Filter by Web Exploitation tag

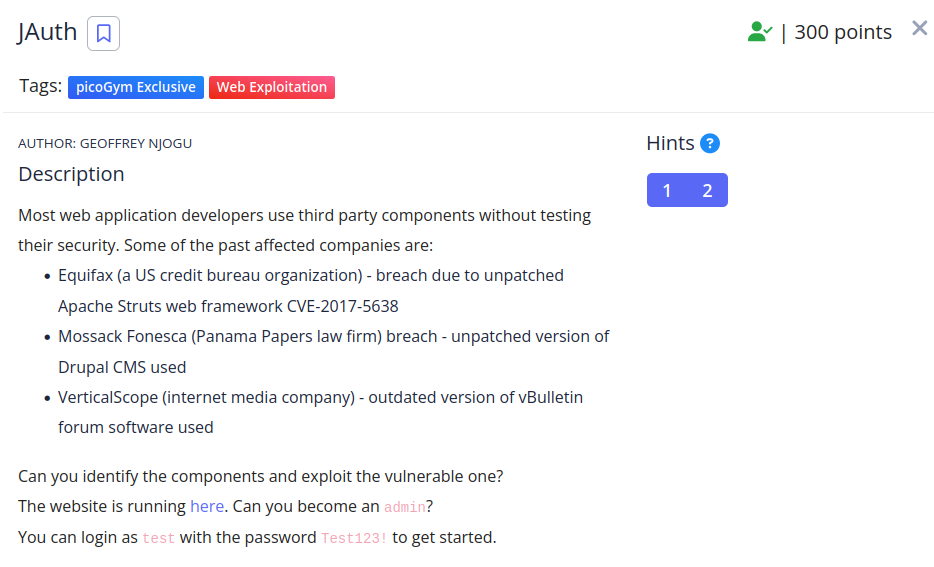tap(272, 87)
